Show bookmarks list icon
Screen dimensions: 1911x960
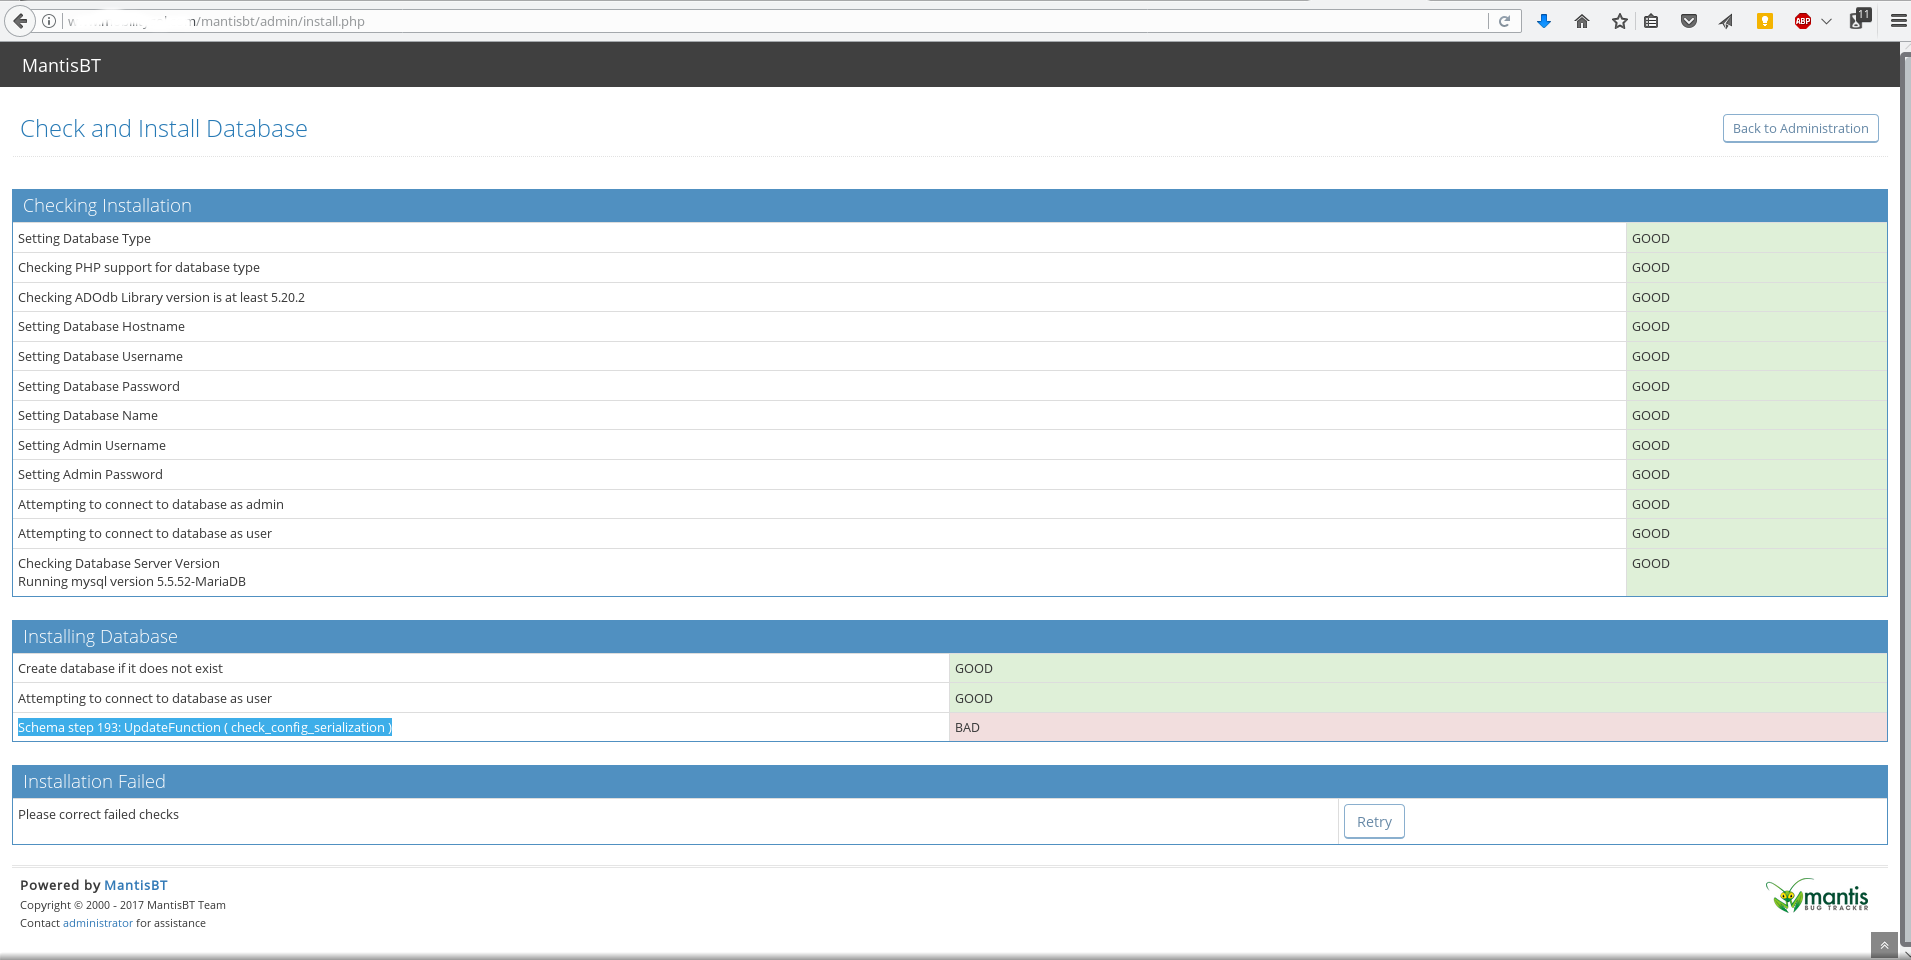1651,21
